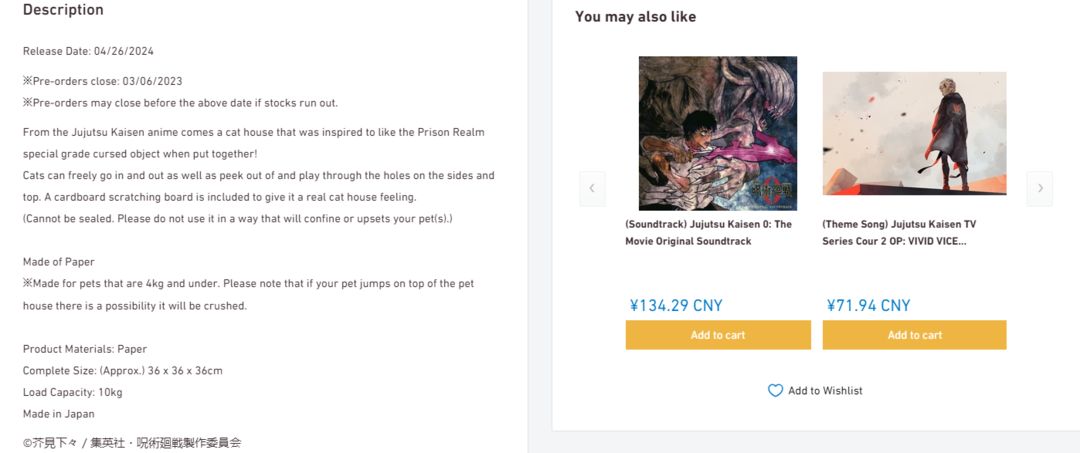Show next items with the right carousel arrow
Image resolution: width=1080 pixels, height=453 pixels.
(1039, 189)
